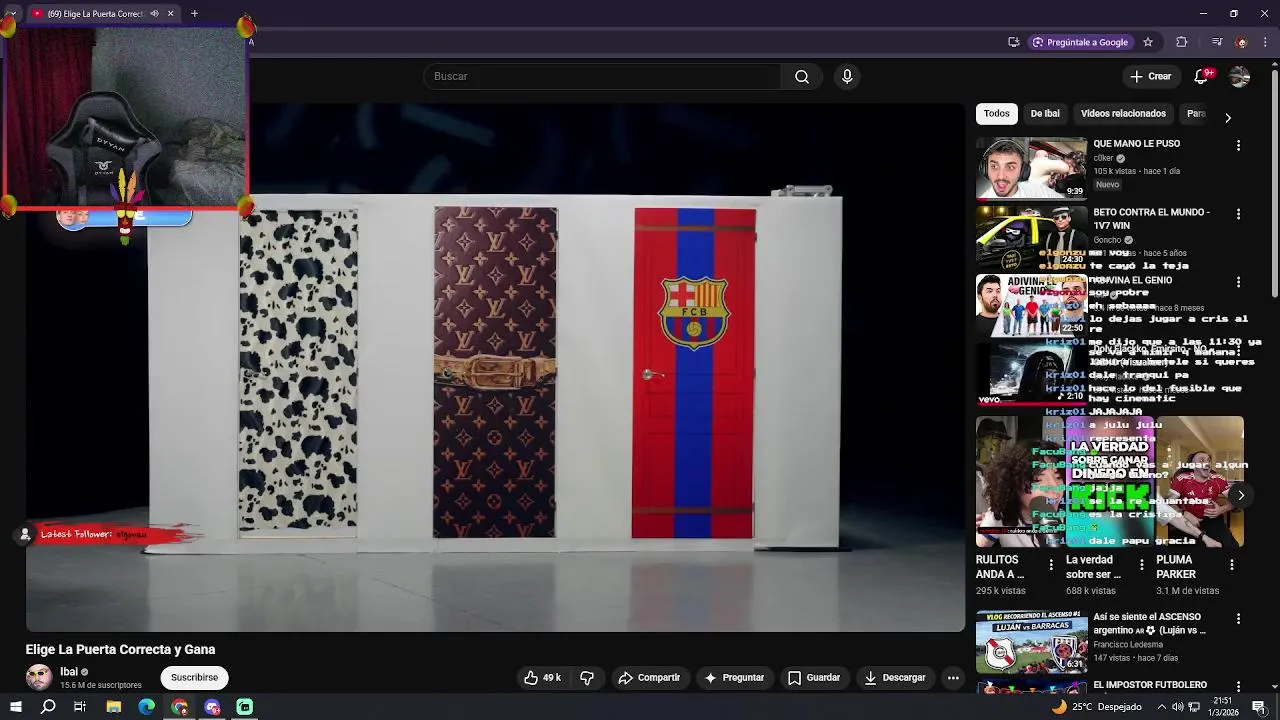This screenshot has height=720, width=1280.
Task: Open BETO CONTRA EL MUNDO thumbnail
Action: [x=1031, y=237]
